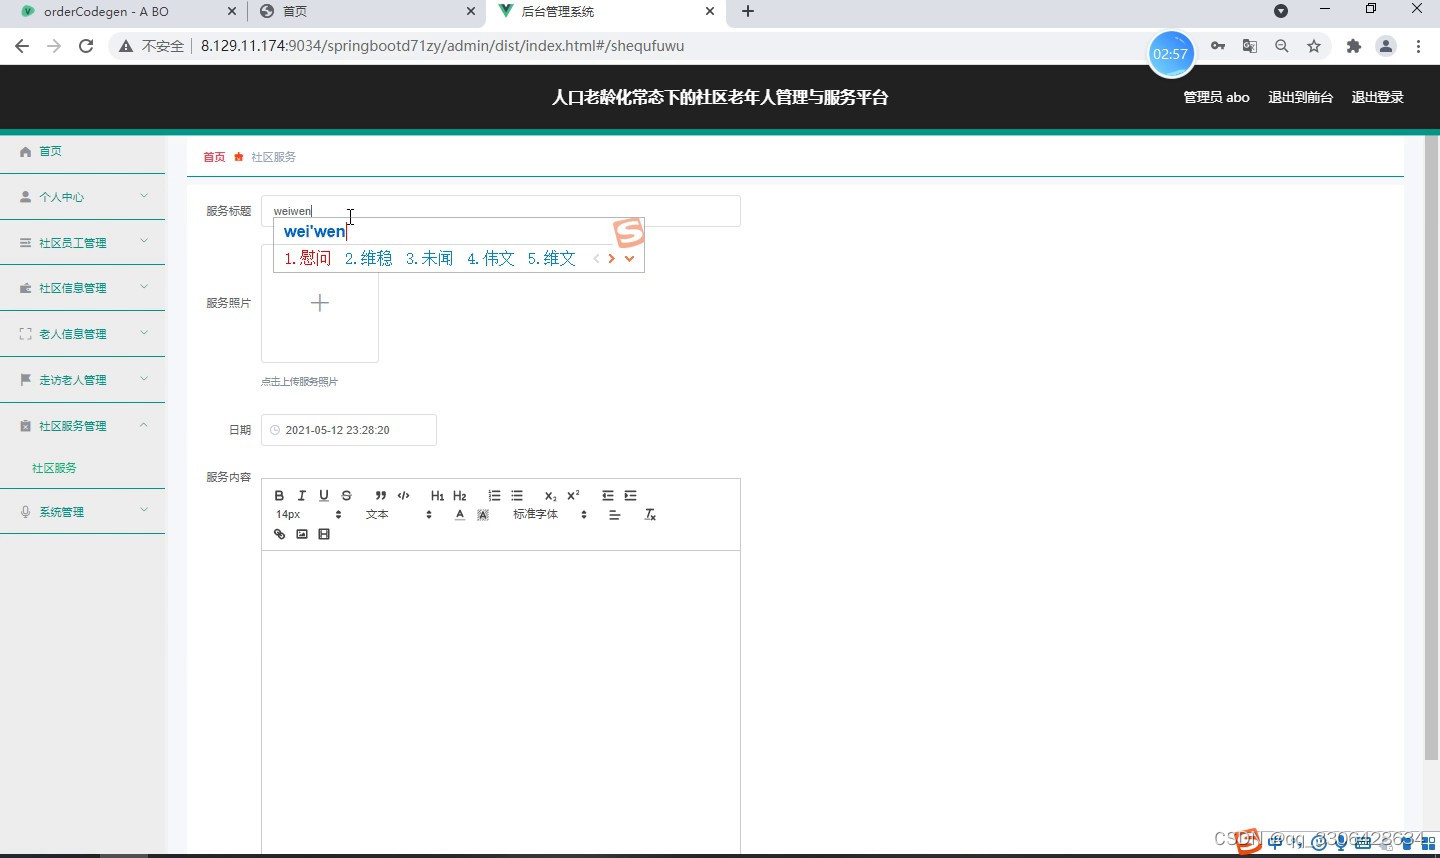Insert a hyperlink in the editor
The width and height of the screenshot is (1440, 858).
point(279,535)
